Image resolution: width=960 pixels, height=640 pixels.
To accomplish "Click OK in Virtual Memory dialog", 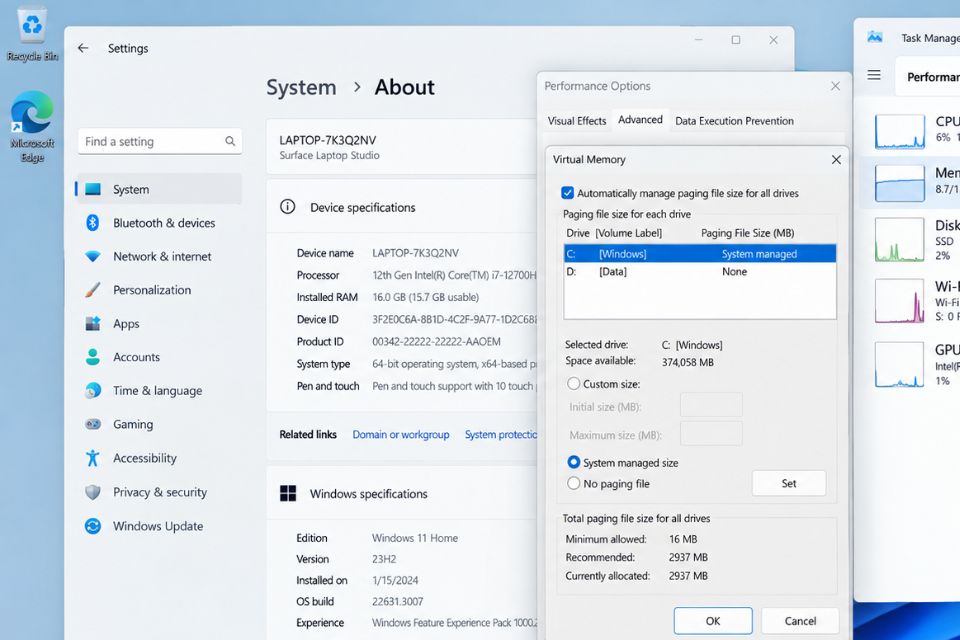I will coord(713,621).
